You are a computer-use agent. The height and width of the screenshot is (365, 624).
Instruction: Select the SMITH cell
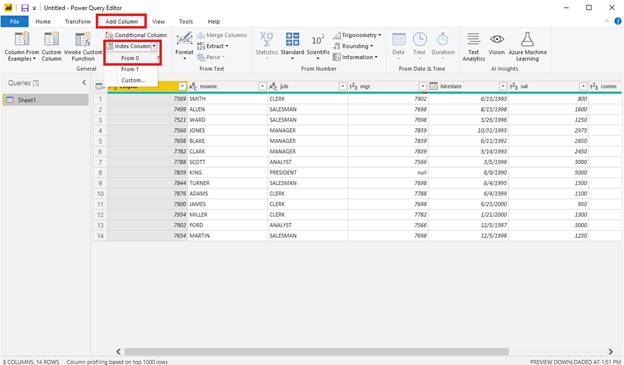[x=228, y=98]
